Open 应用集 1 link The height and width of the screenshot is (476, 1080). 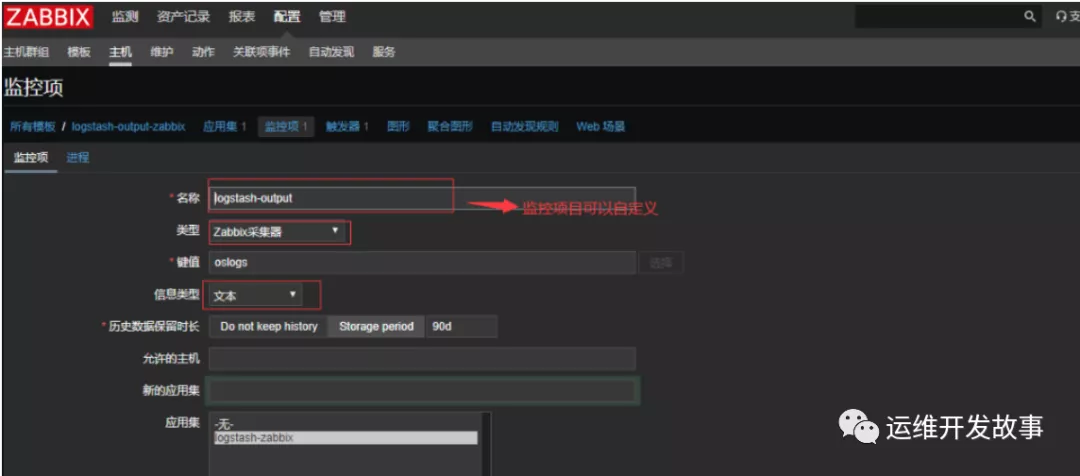click(225, 127)
